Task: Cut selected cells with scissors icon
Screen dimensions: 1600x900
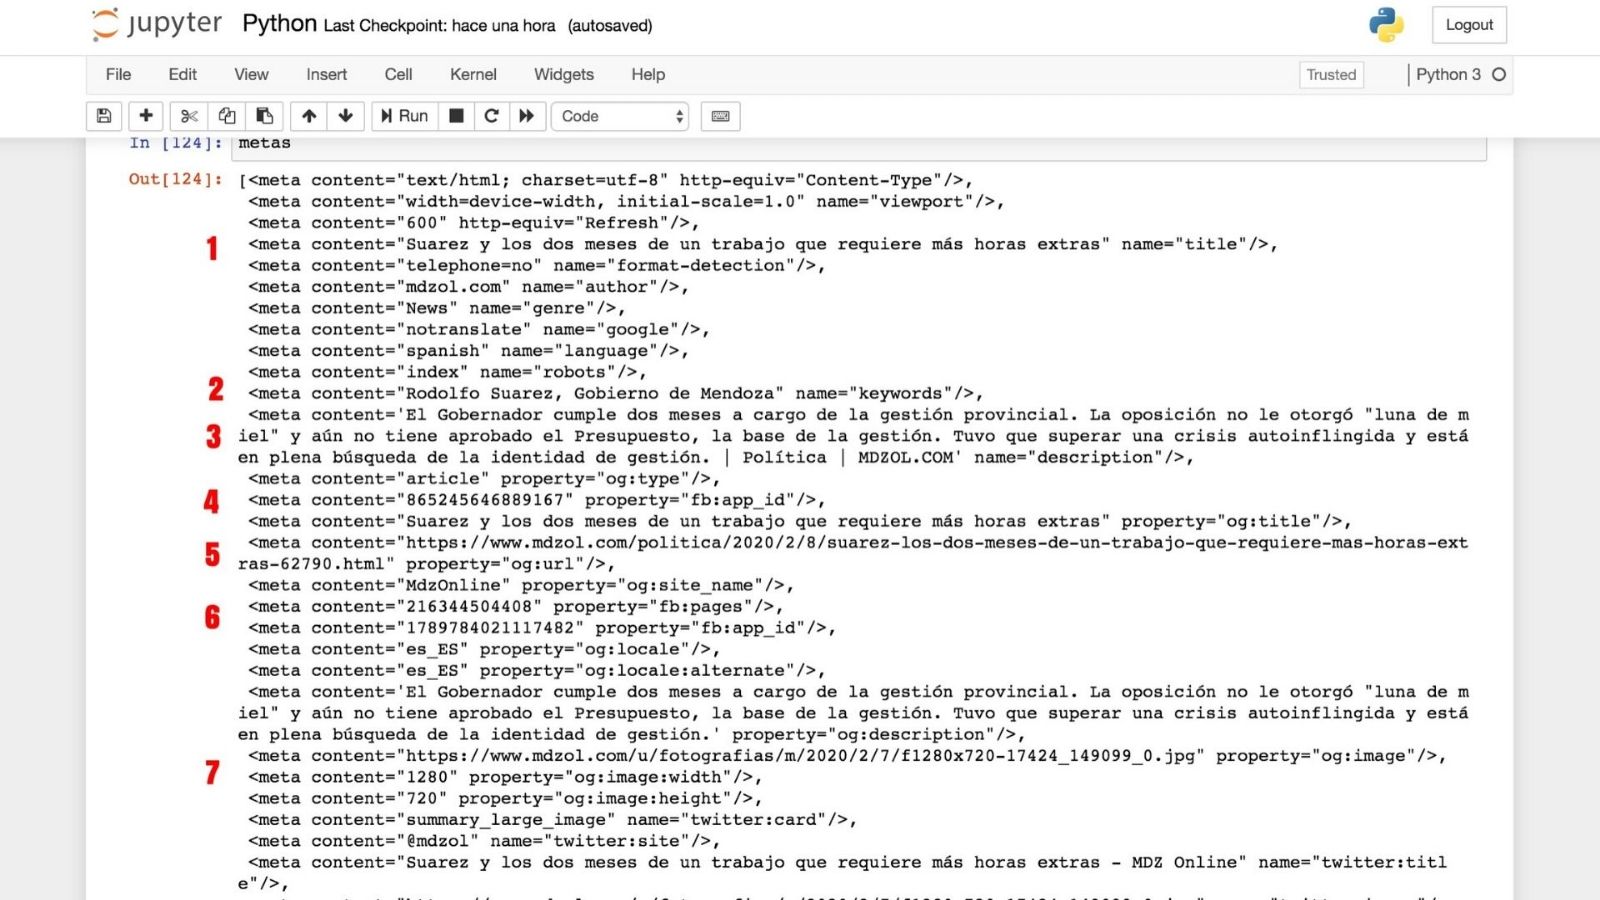Action: coord(189,116)
